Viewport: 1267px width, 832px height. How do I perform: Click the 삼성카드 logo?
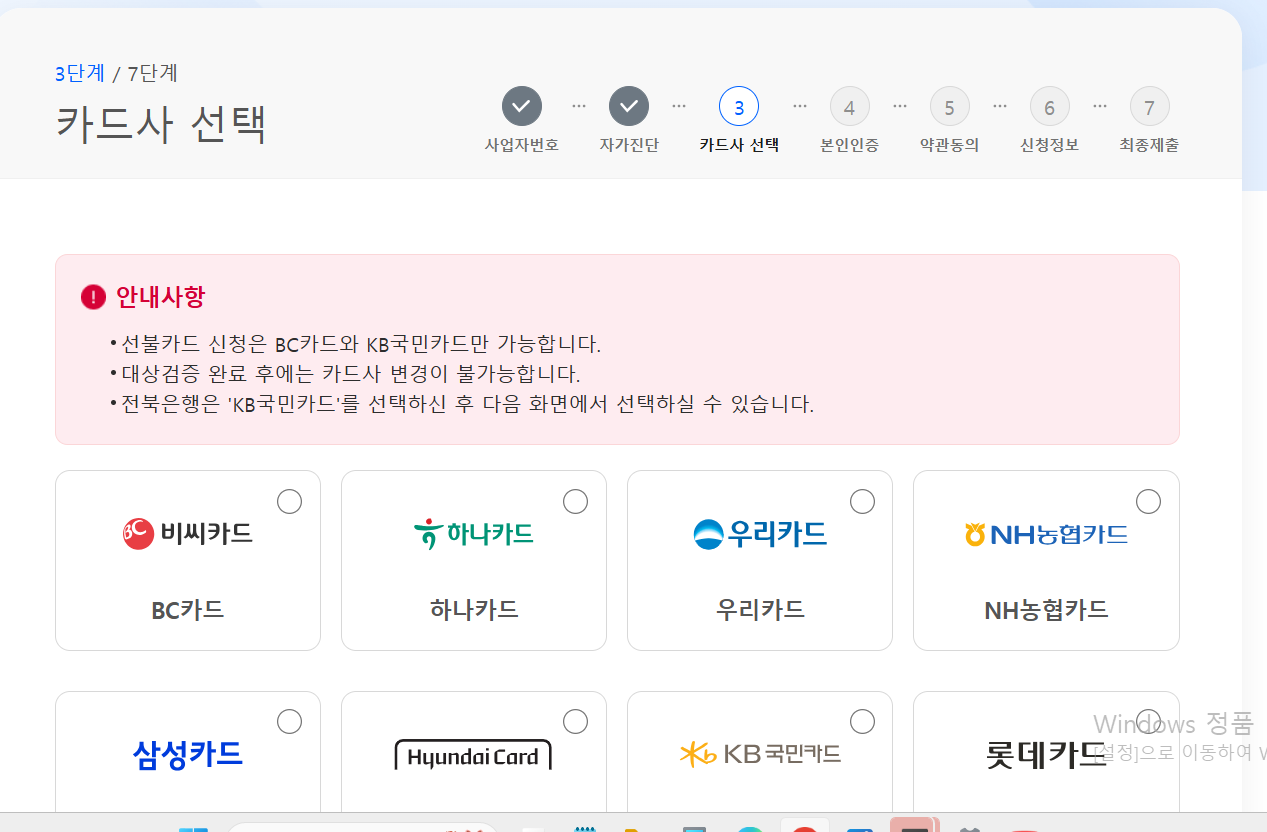tap(188, 753)
